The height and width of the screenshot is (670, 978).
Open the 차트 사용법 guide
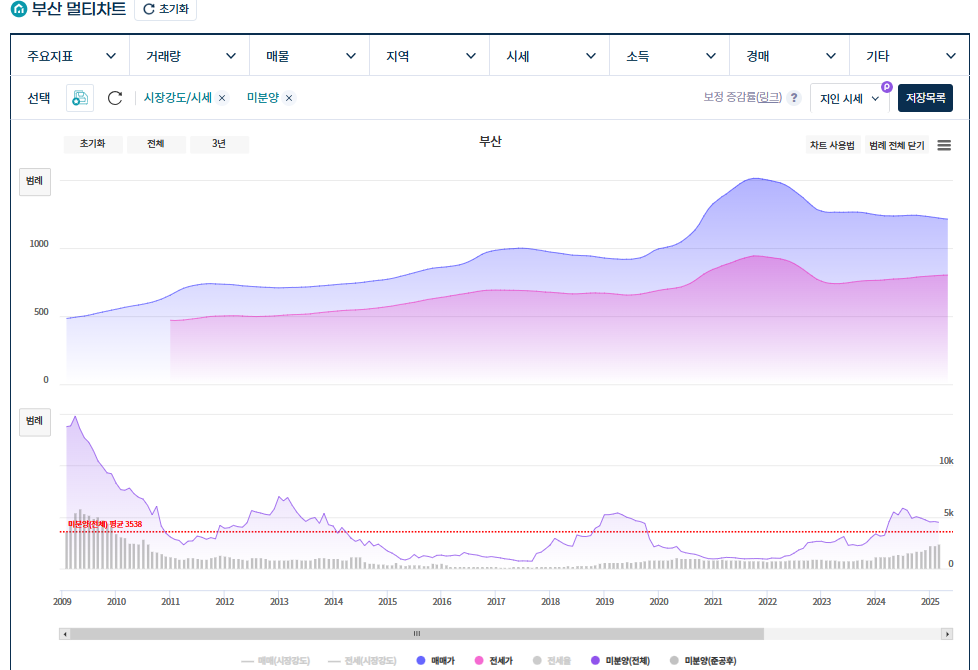pos(832,145)
